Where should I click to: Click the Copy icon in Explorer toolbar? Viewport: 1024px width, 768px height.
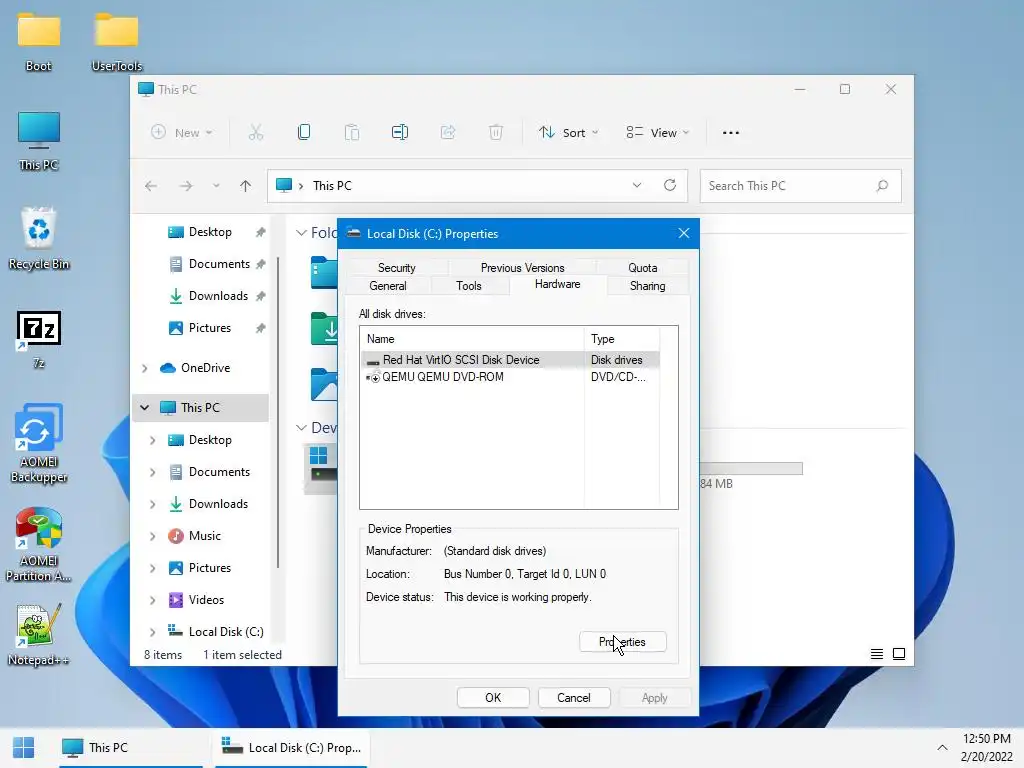coord(304,133)
